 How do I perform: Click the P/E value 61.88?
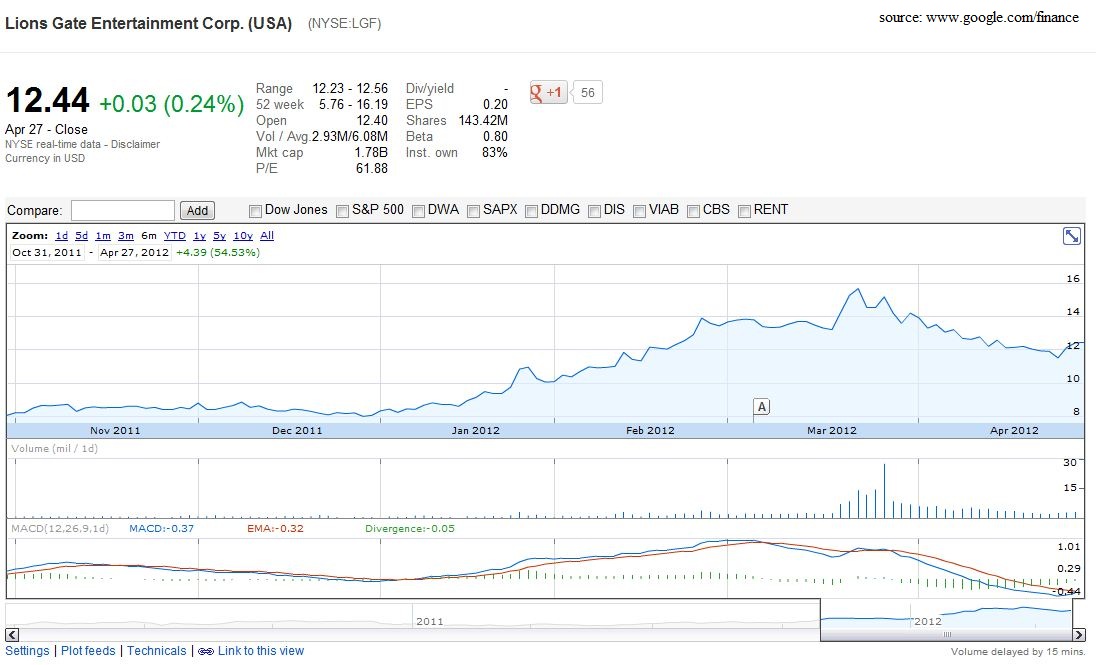tap(372, 169)
